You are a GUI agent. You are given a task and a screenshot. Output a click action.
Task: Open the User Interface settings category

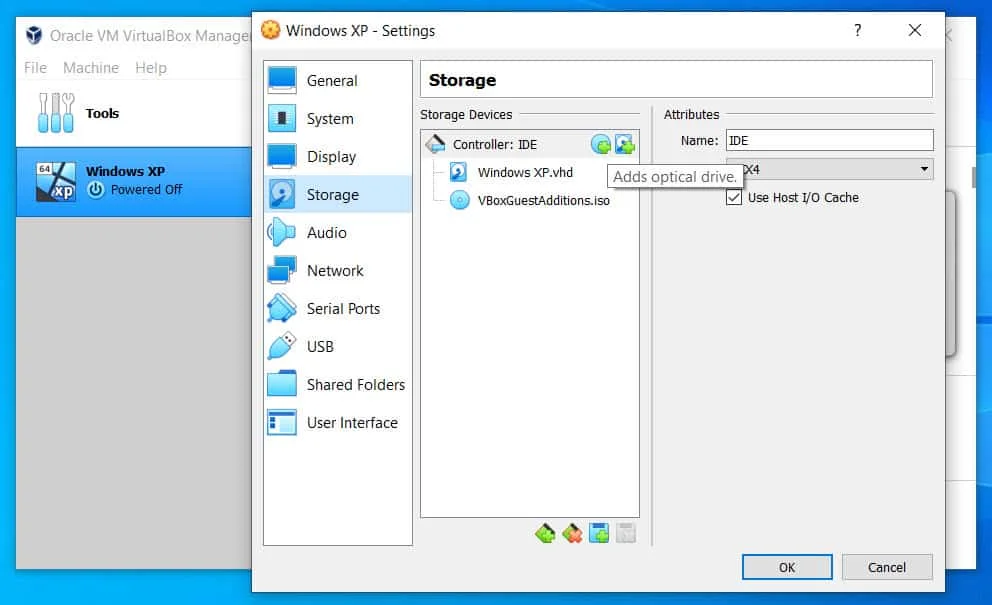tap(337, 422)
